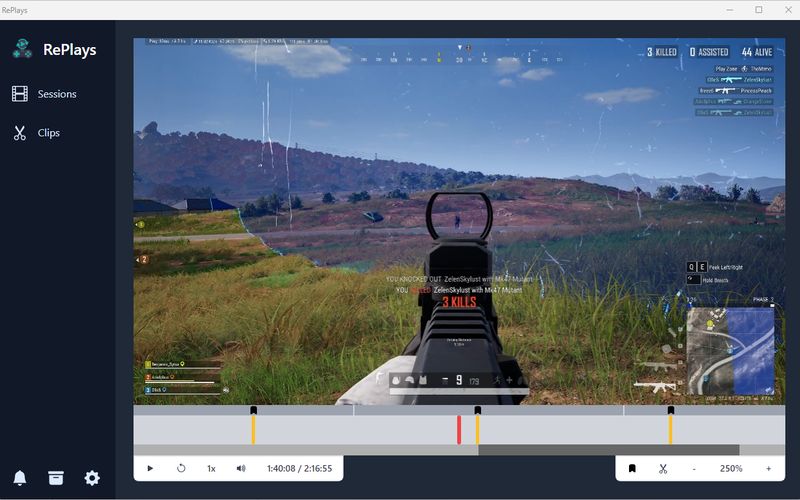Screen dimensions: 800x500
Task: Open notifications bell in sidebar
Action: pyautogui.click(x=20, y=478)
